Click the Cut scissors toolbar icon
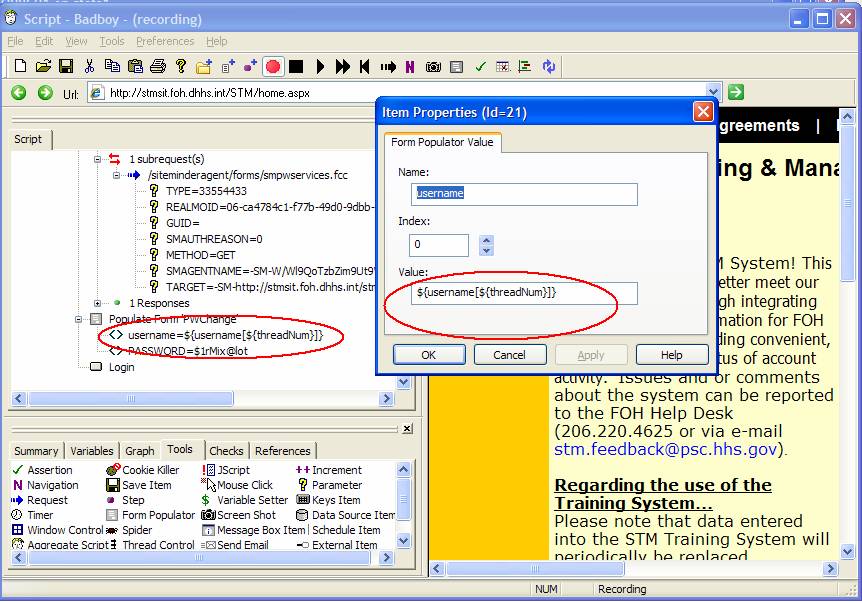The width and height of the screenshot is (862, 603). pos(89,67)
